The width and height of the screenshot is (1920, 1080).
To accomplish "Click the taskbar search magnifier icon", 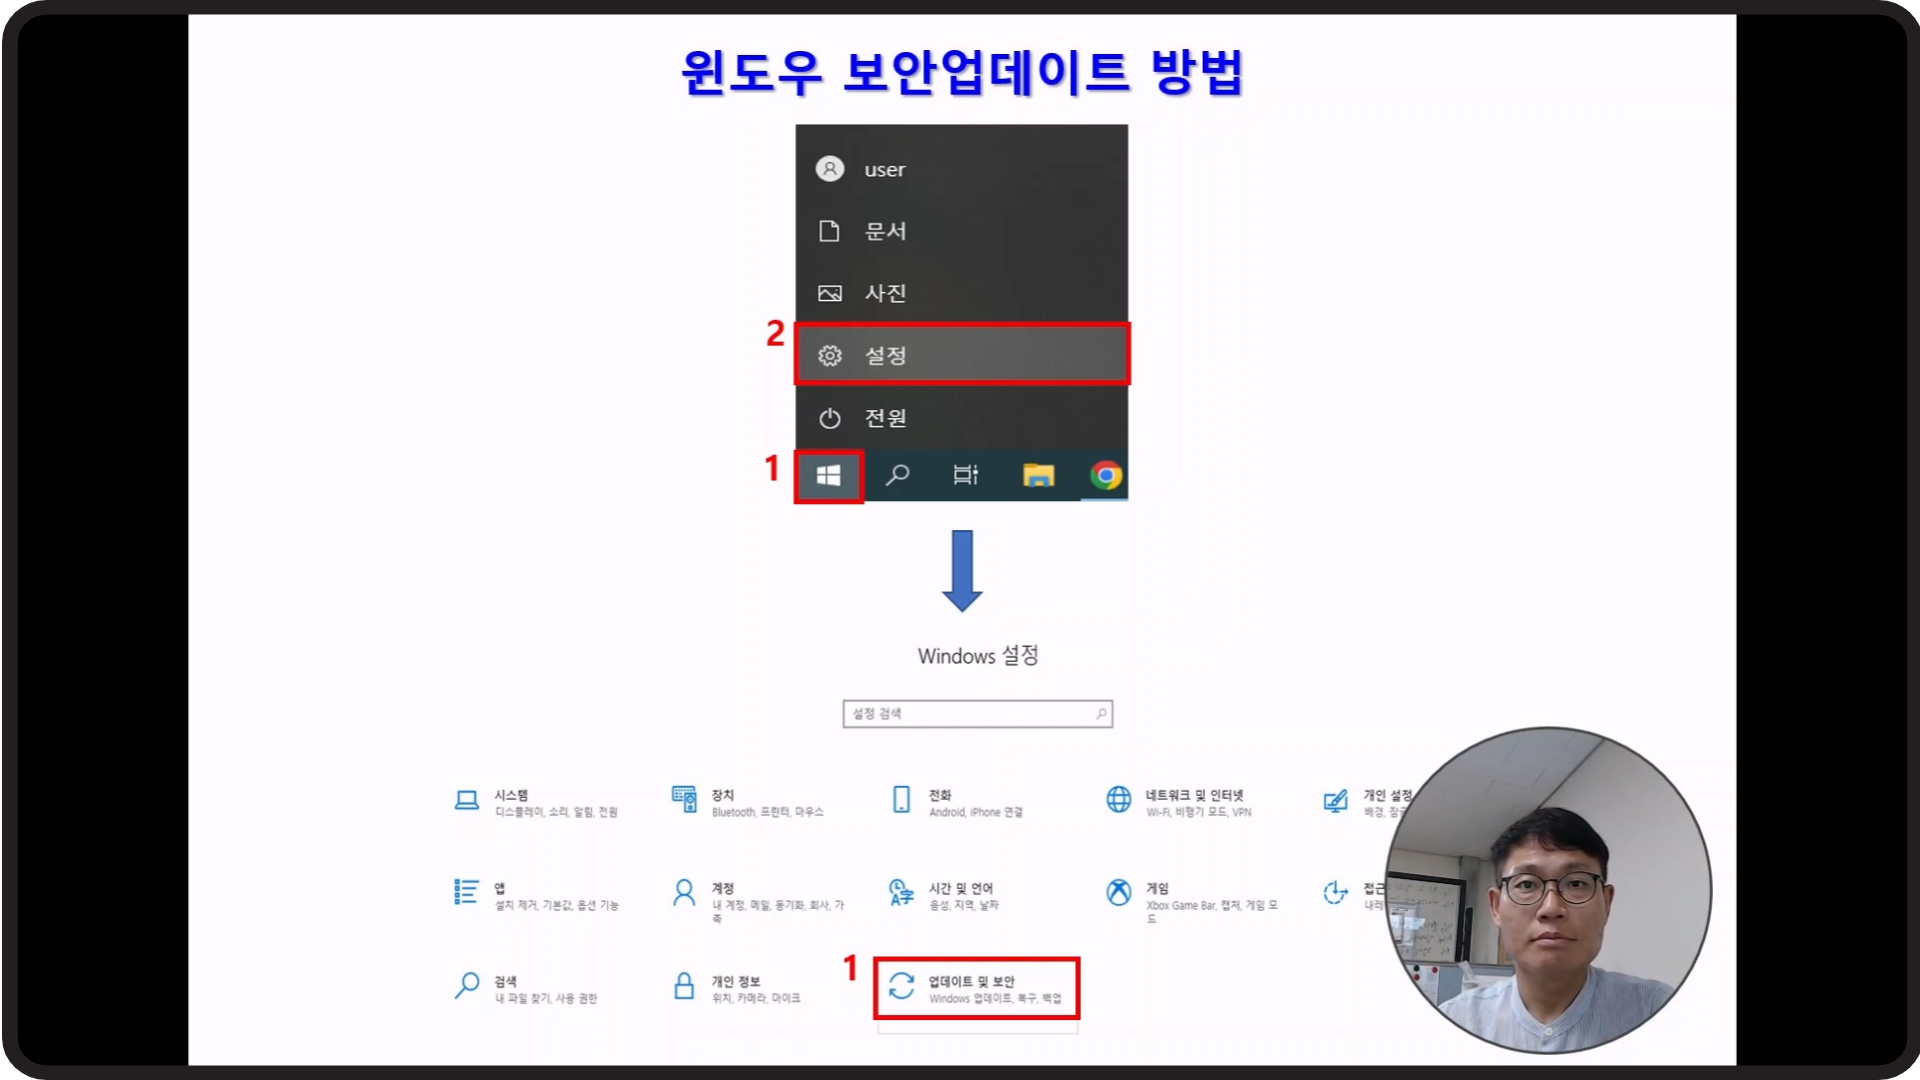I will point(897,475).
